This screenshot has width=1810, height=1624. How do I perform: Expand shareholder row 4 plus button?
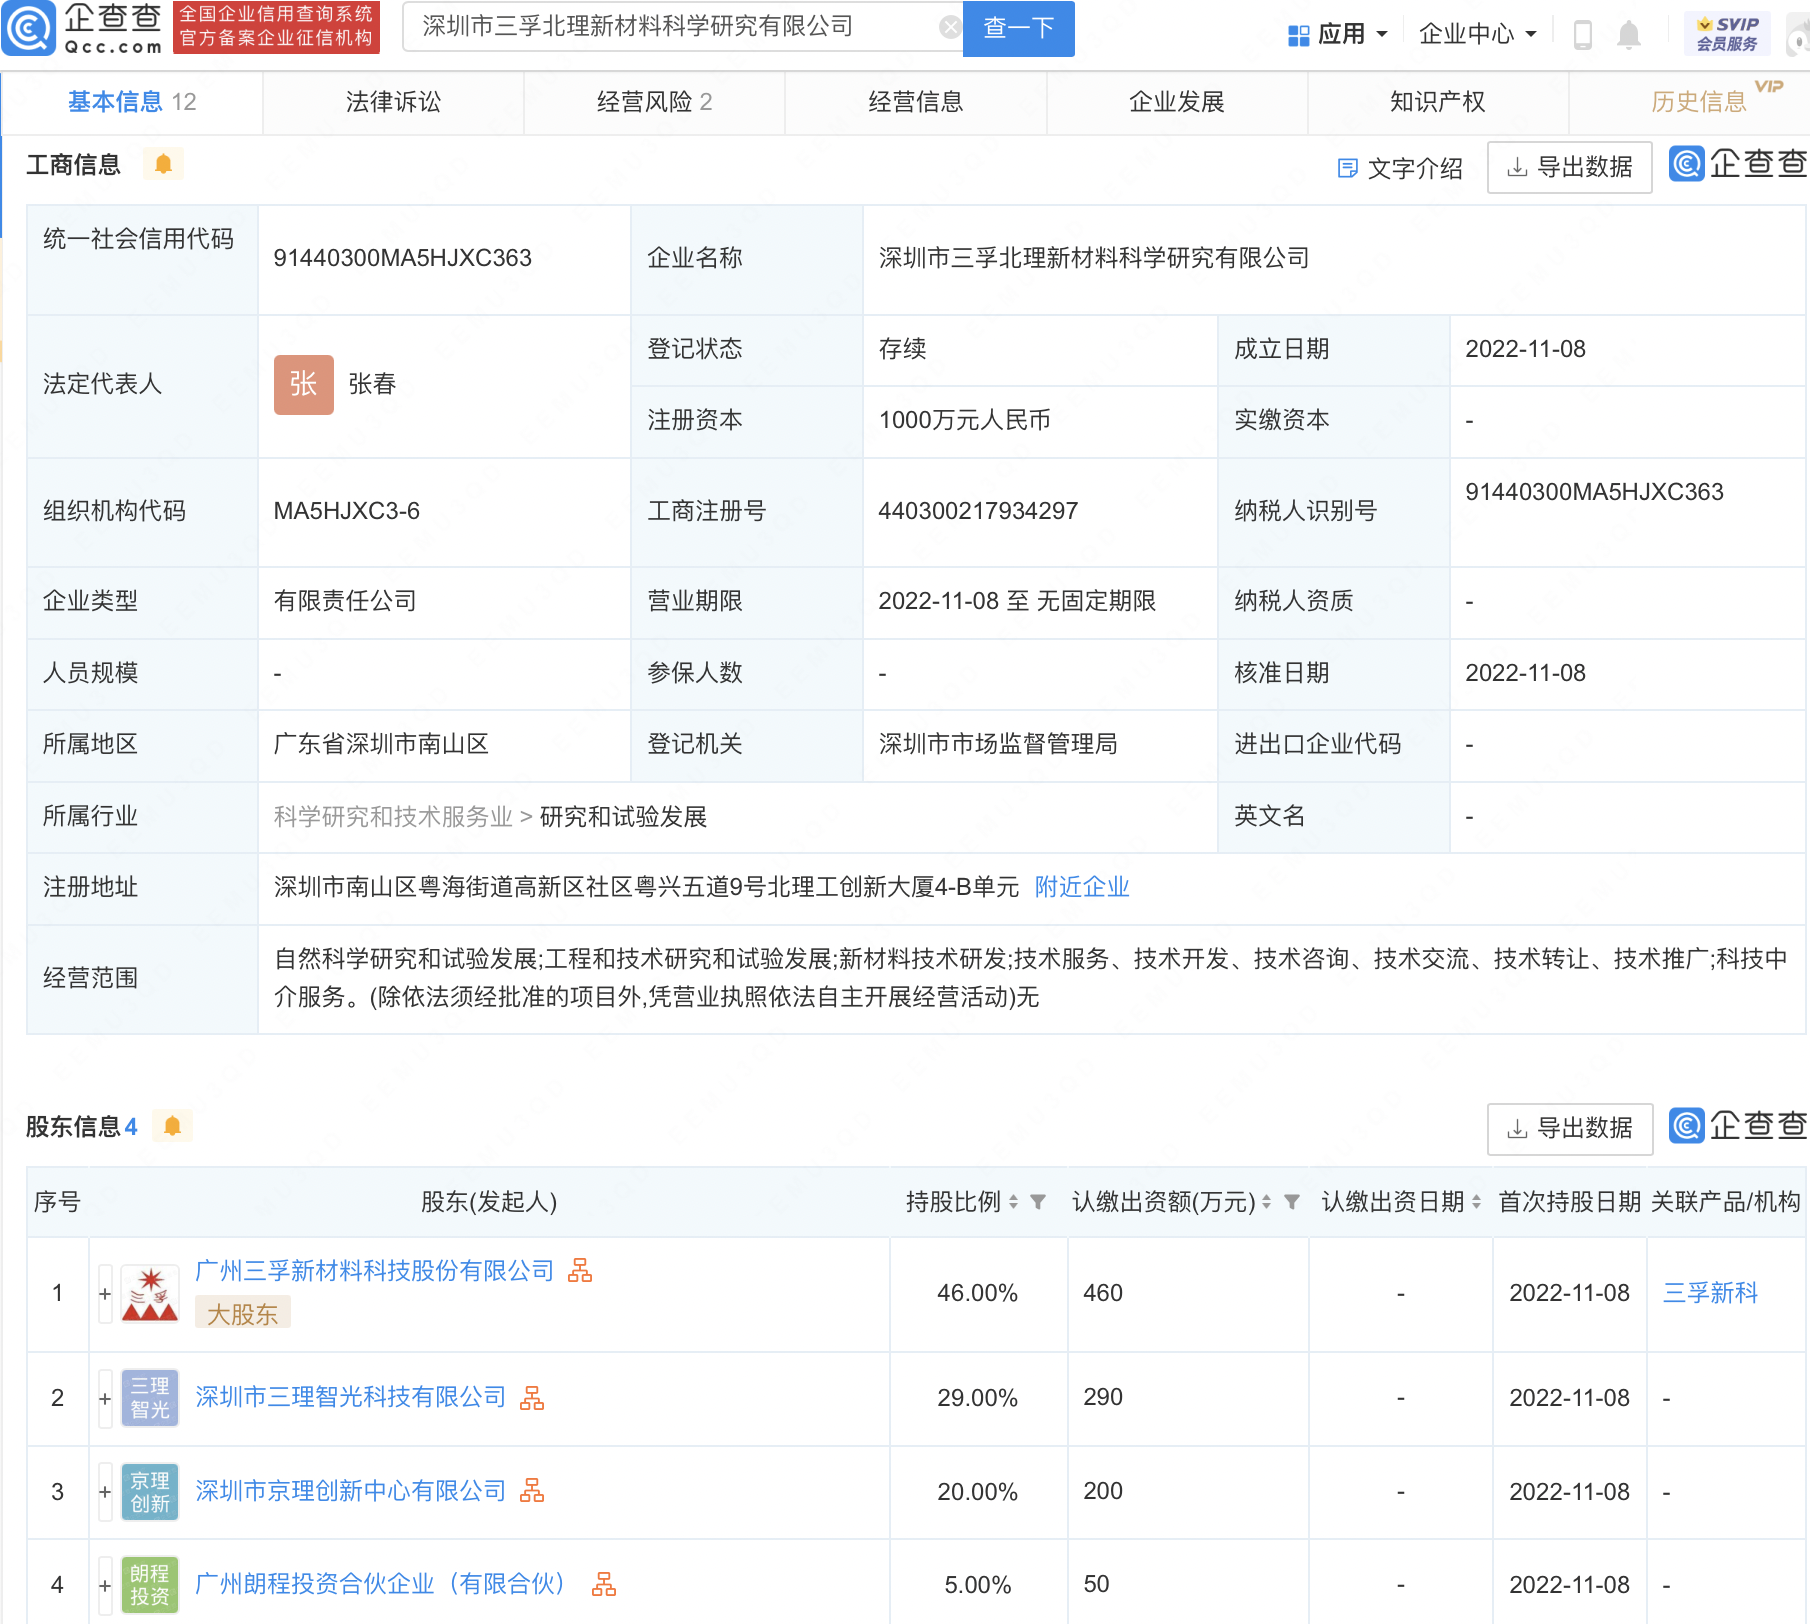(105, 1585)
